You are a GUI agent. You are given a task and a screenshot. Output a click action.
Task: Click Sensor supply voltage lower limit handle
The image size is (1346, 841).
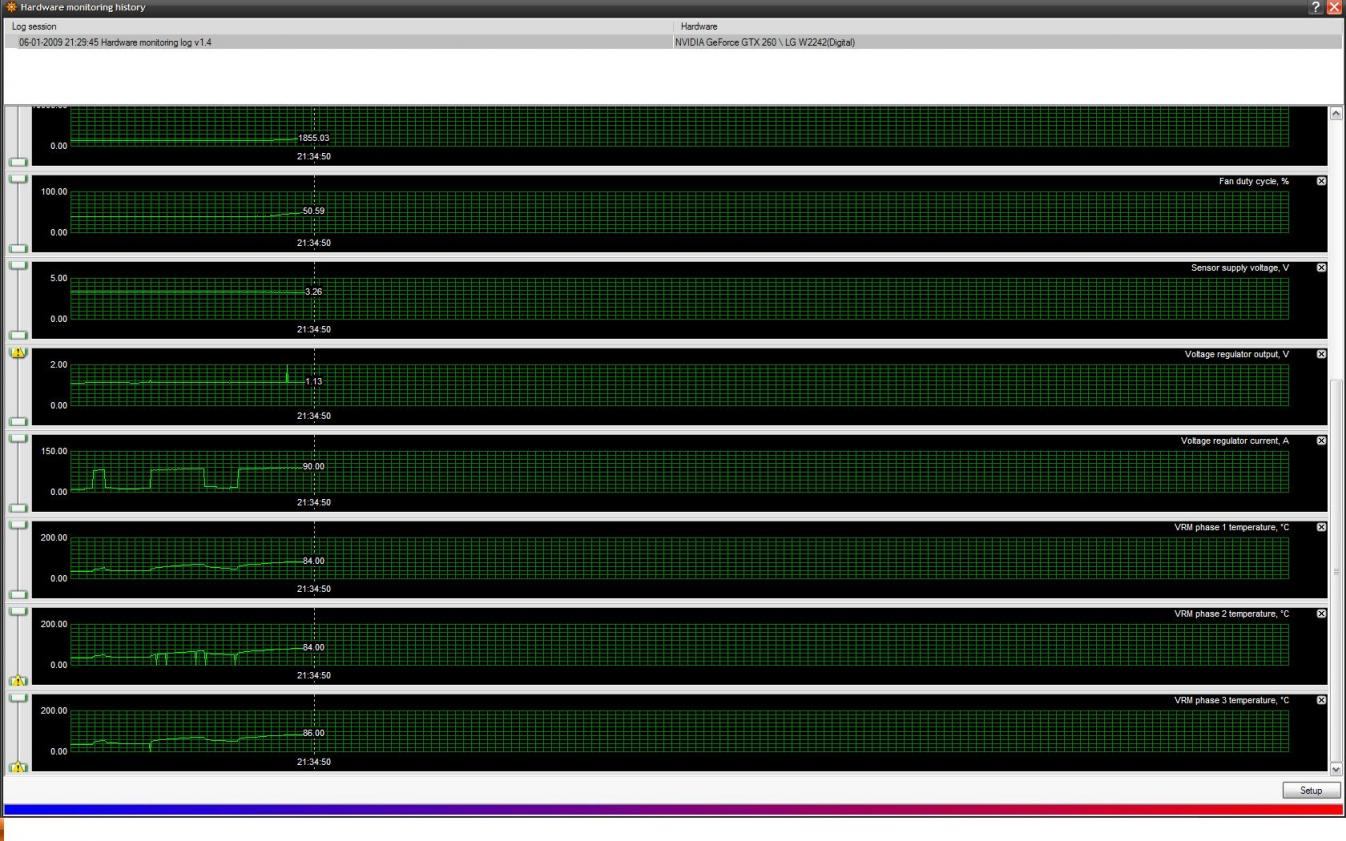[x=18, y=335]
